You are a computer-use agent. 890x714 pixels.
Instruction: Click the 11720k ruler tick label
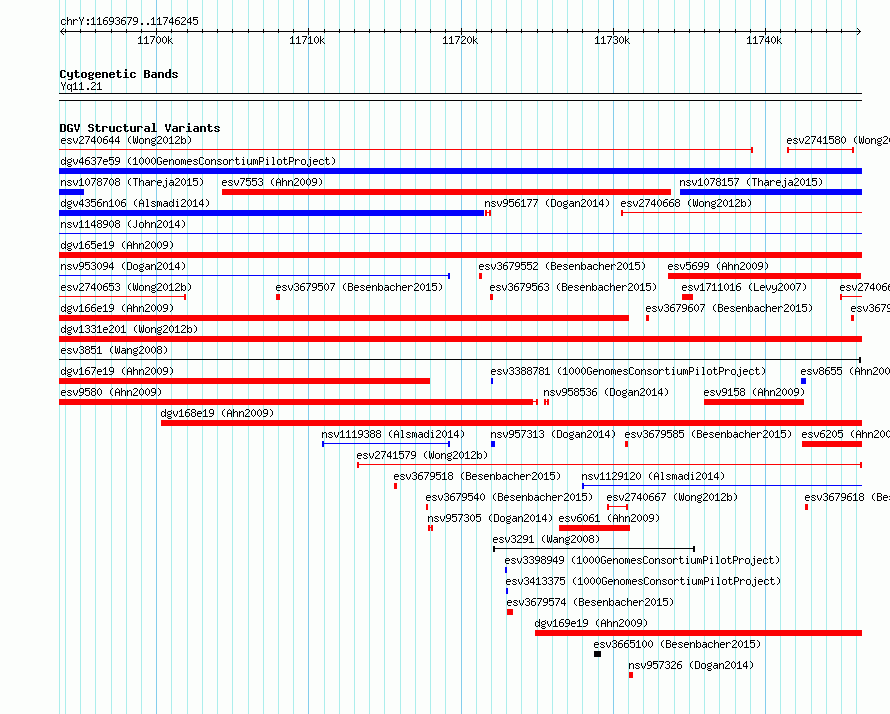(x=460, y=40)
